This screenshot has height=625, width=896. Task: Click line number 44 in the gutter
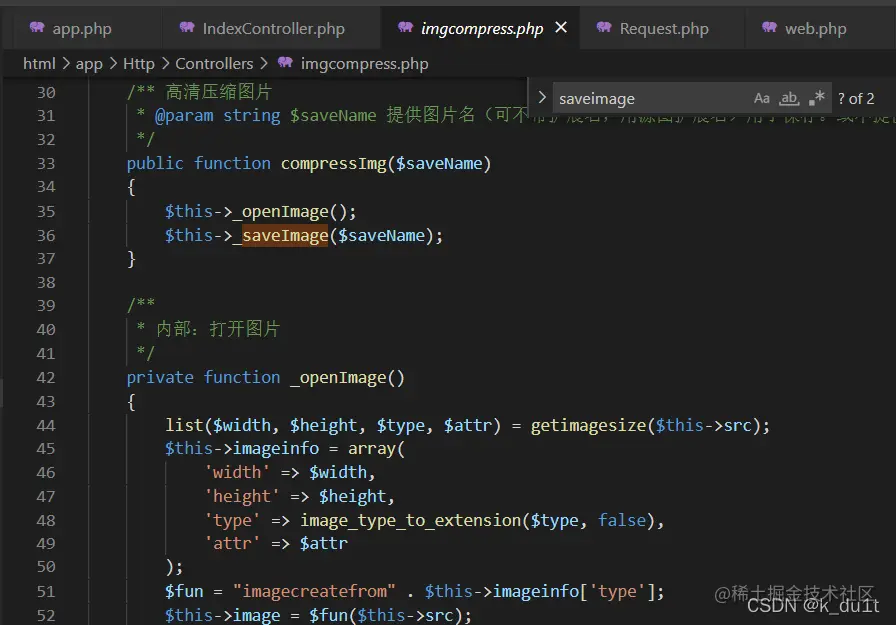tap(46, 426)
